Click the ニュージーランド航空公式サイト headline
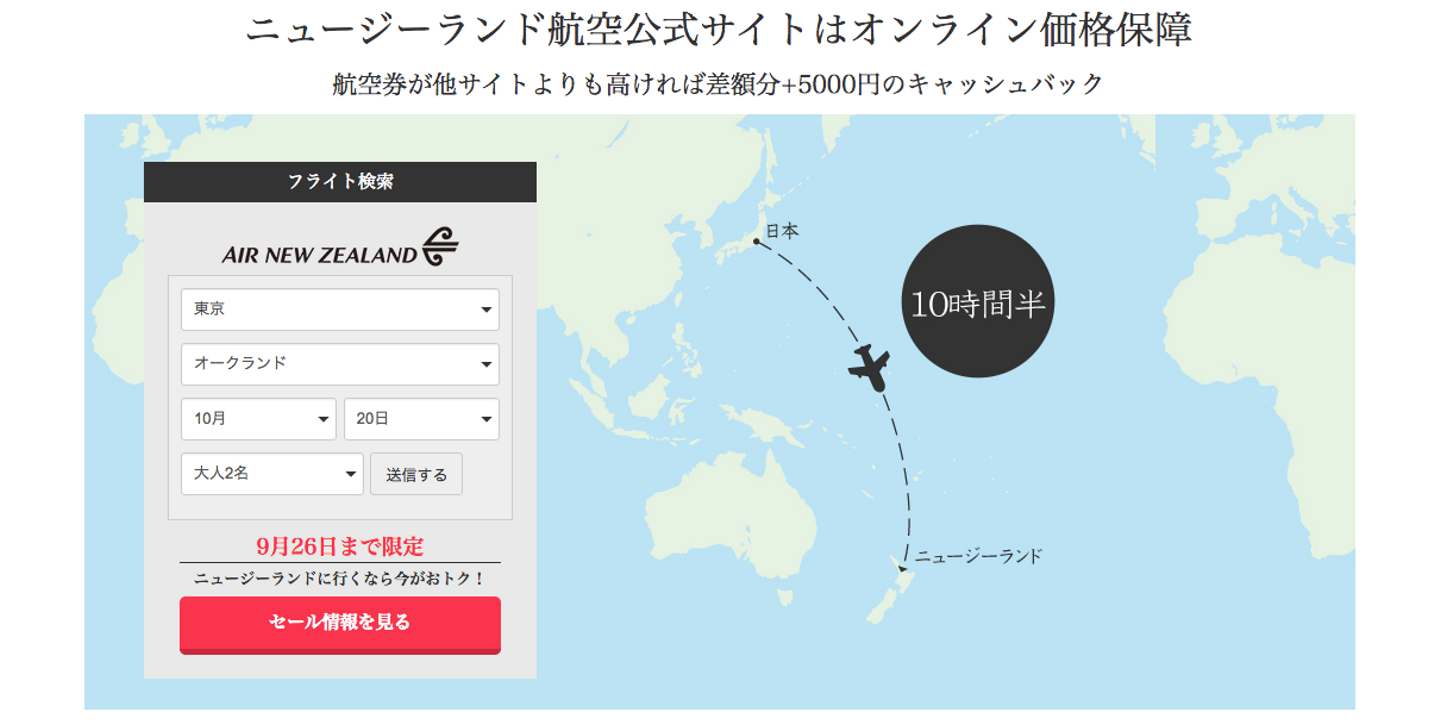Image resolution: width=1440 pixels, height=724 pixels. [x=719, y=29]
